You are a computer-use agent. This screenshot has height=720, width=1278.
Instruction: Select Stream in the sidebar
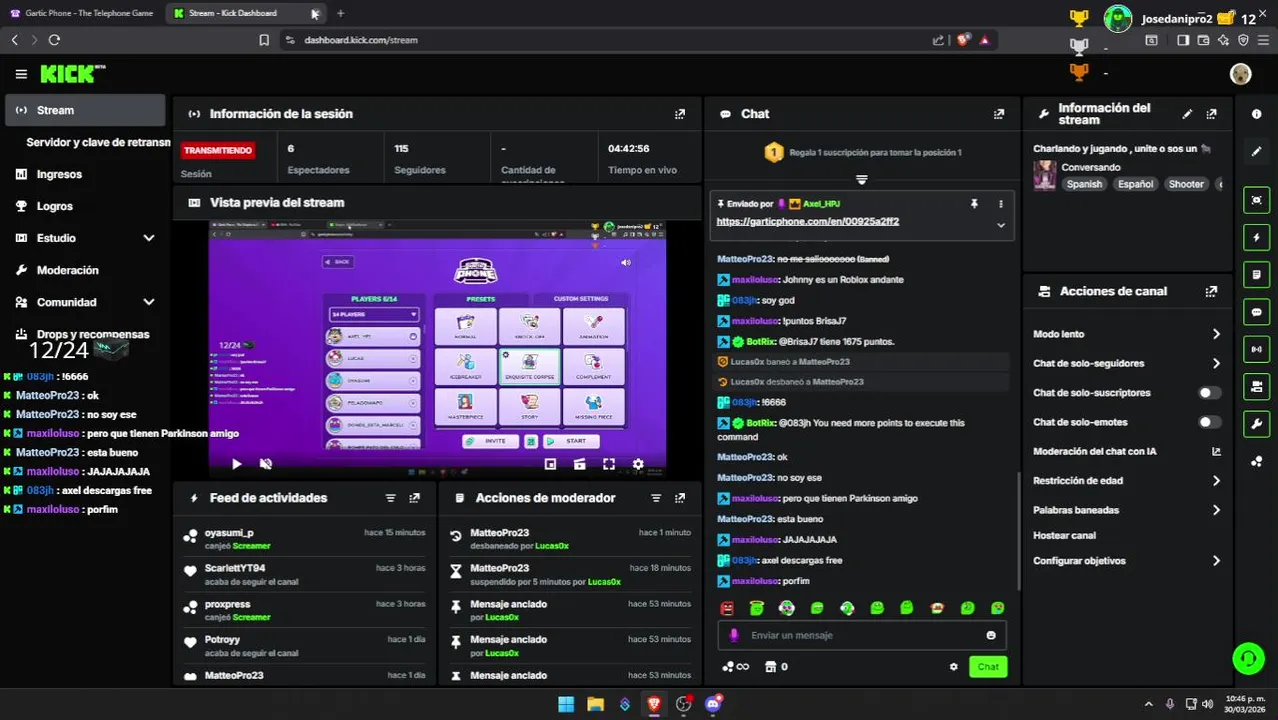pyautogui.click(x=85, y=110)
